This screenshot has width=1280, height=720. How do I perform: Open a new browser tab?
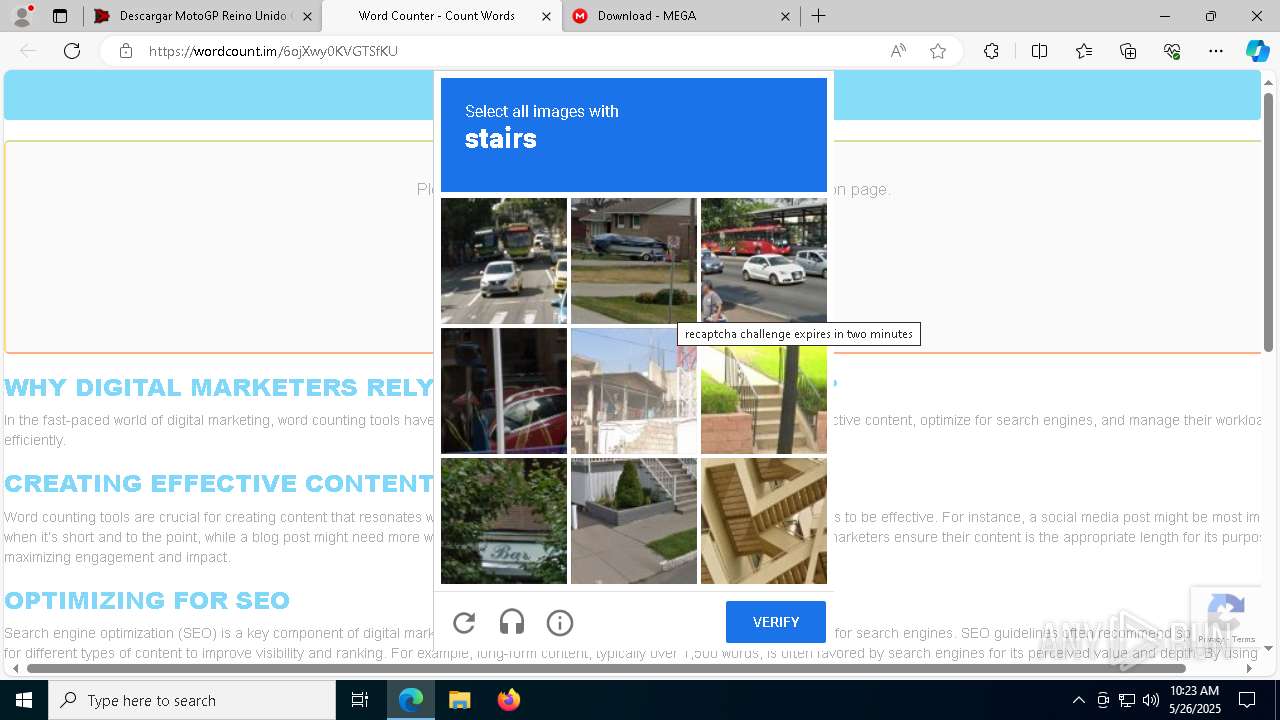tap(818, 16)
